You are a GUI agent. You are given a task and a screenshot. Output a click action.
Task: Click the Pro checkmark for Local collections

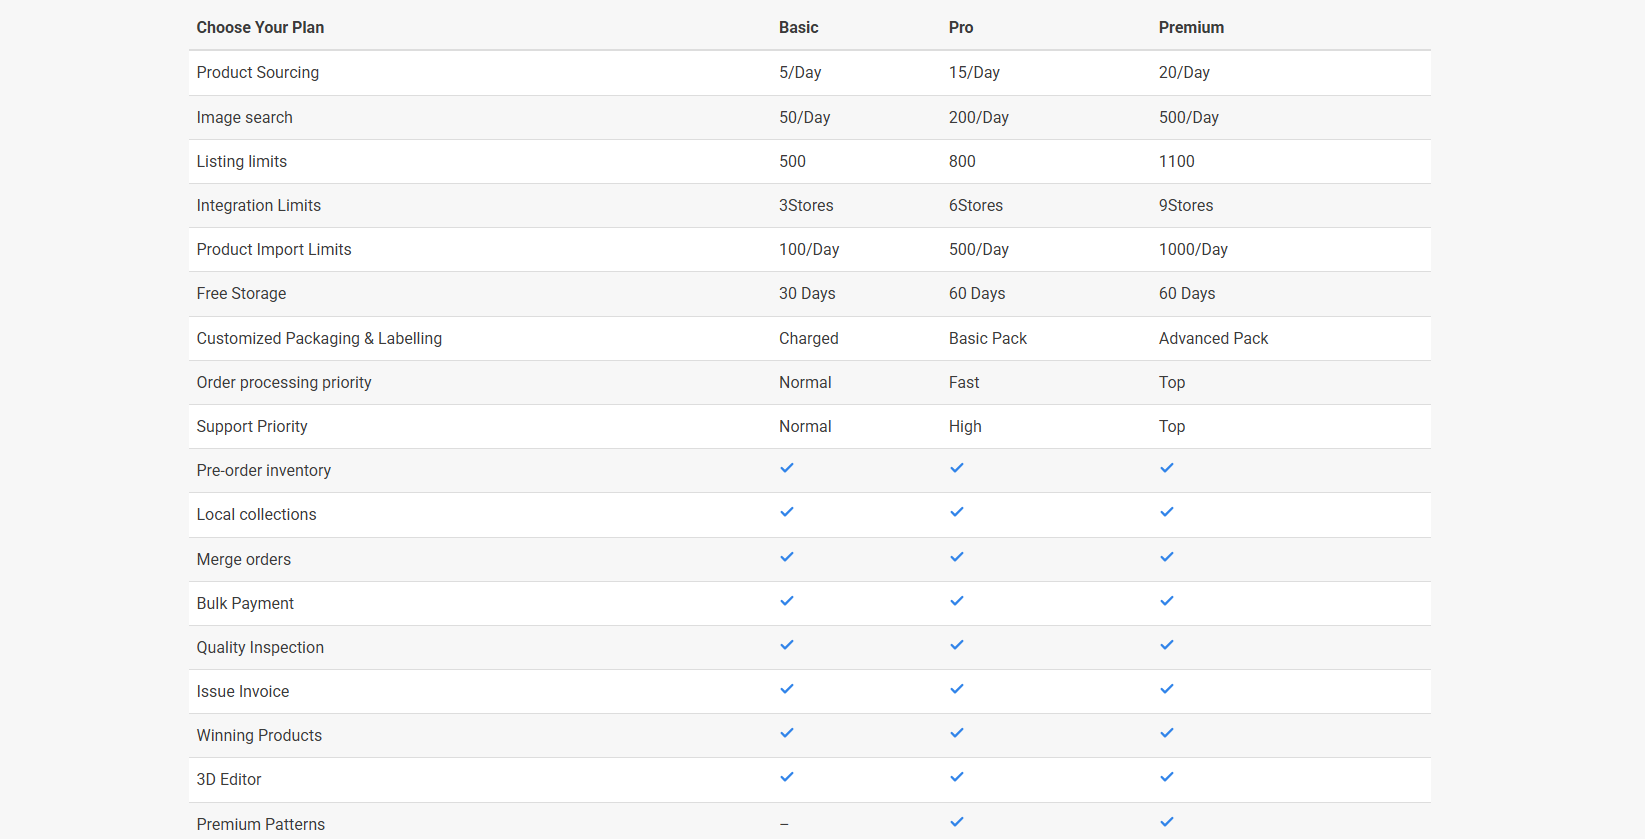pos(957,512)
